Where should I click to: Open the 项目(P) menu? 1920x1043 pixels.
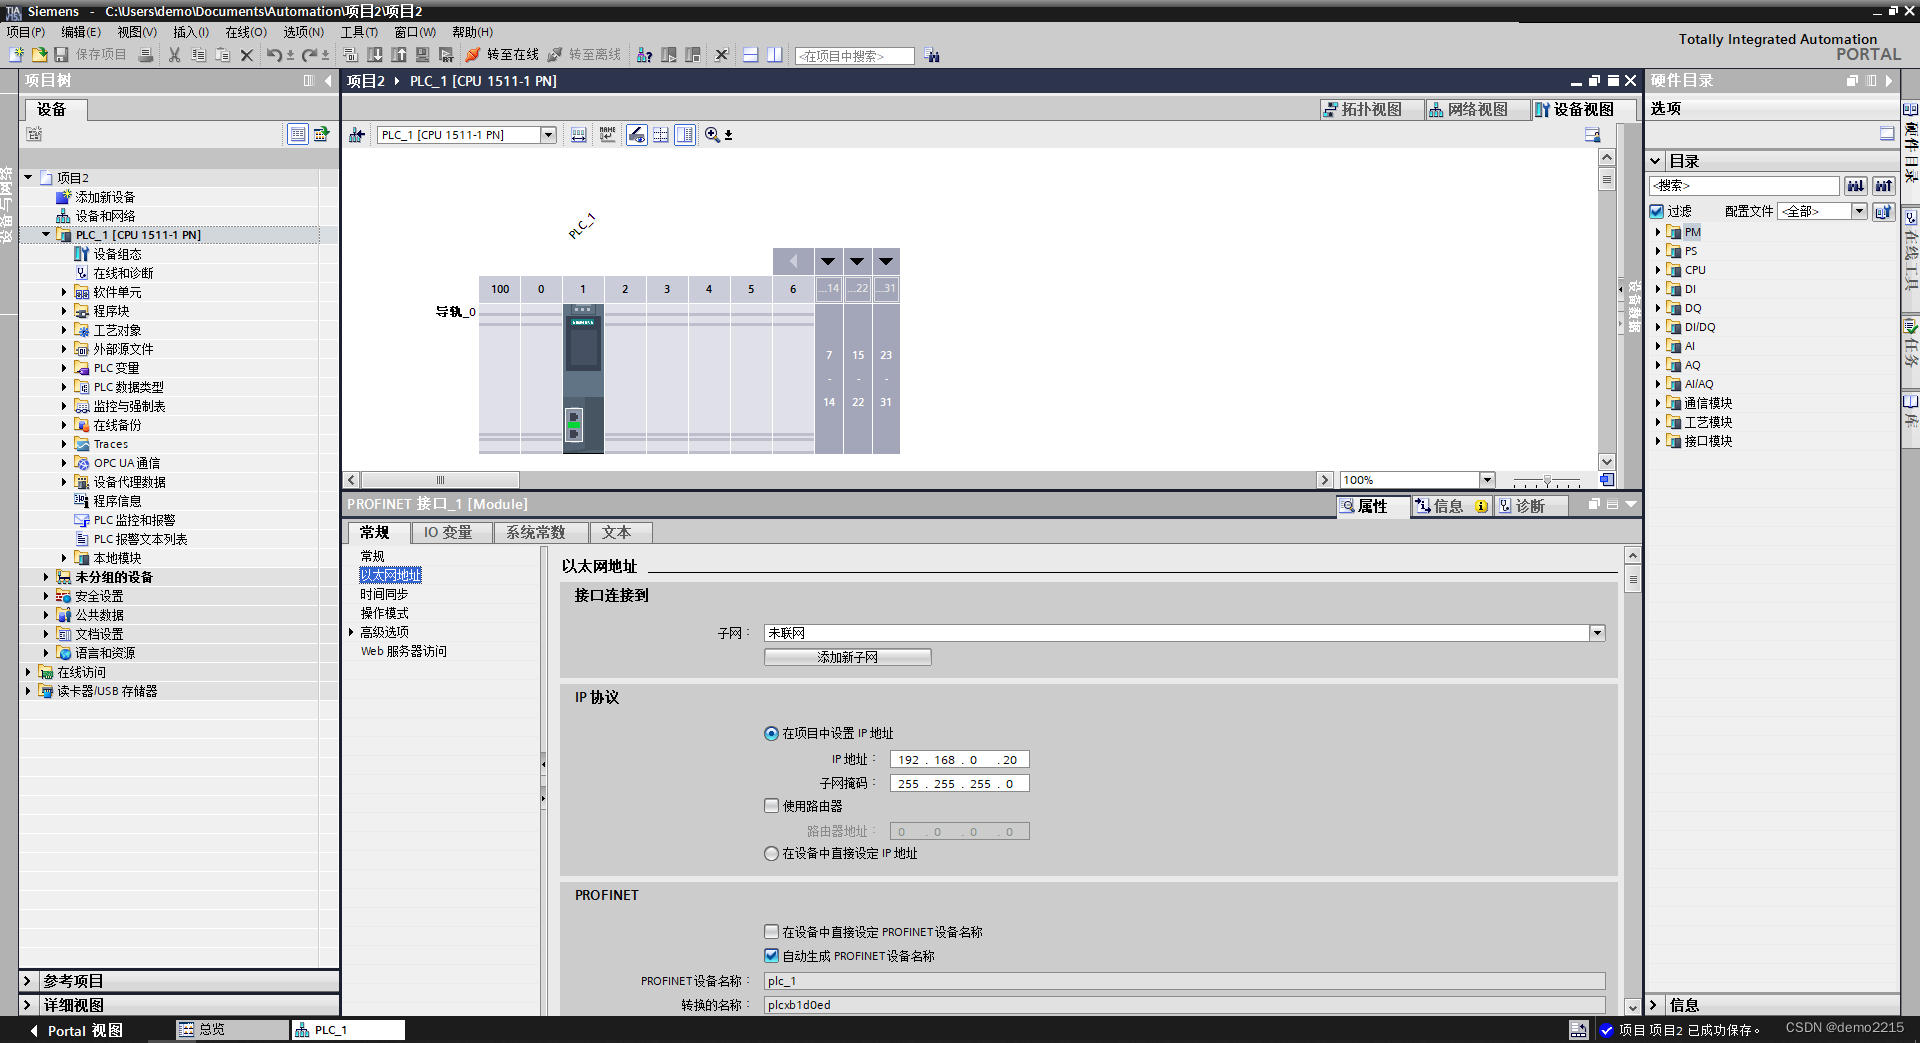(26, 32)
